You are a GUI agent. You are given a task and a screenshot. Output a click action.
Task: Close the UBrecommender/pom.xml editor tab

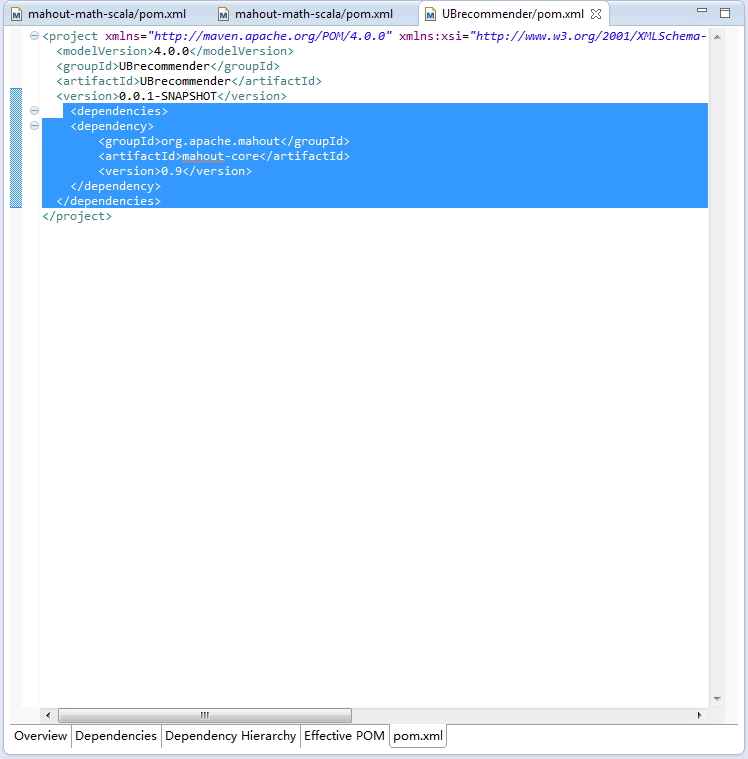pyautogui.click(x=597, y=15)
